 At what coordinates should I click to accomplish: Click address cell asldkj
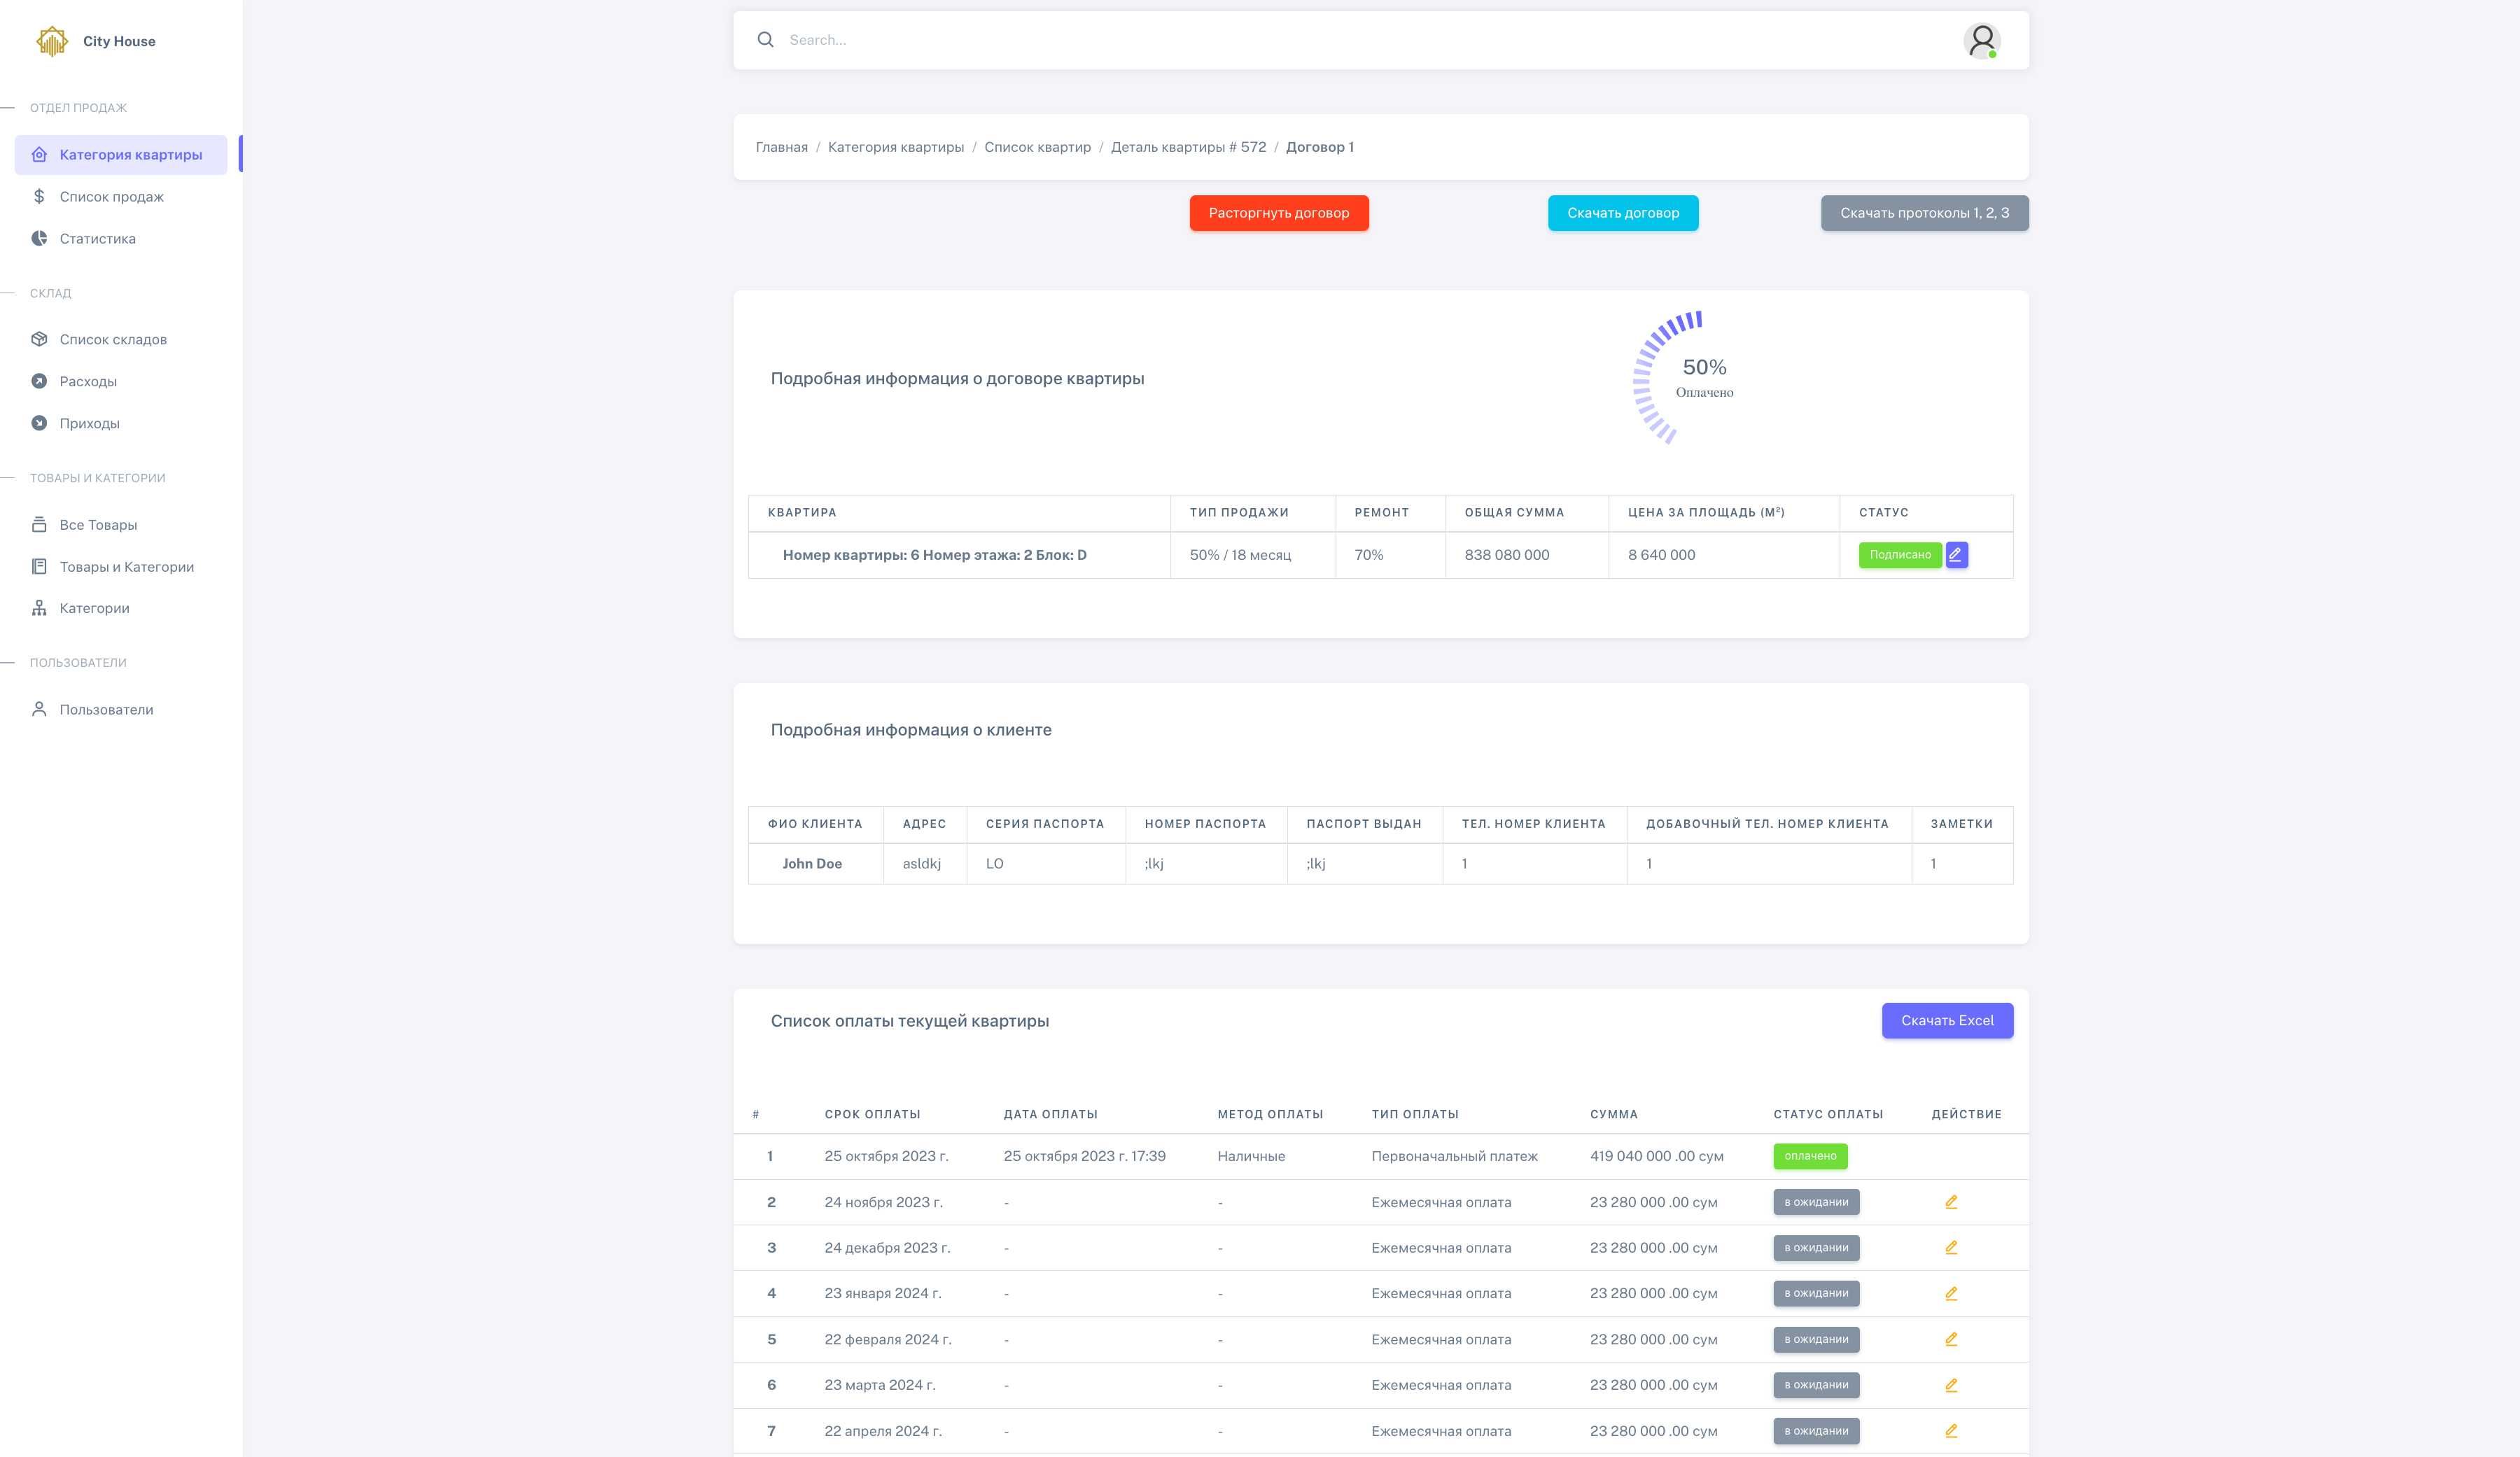point(921,864)
